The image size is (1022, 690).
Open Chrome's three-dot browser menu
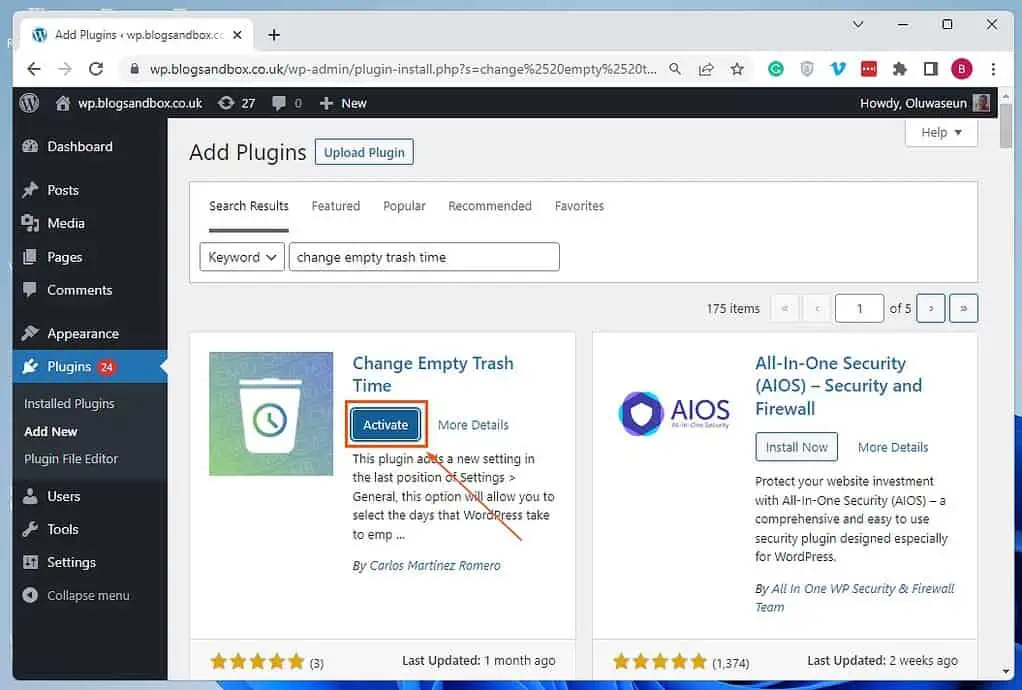[x=993, y=68]
